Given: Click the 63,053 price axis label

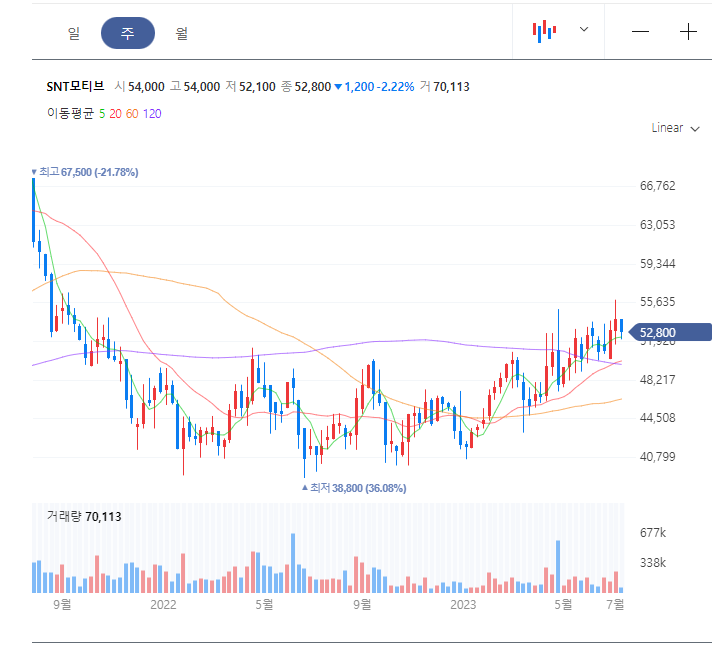Looking at the screenshot, I should (658, 225).
